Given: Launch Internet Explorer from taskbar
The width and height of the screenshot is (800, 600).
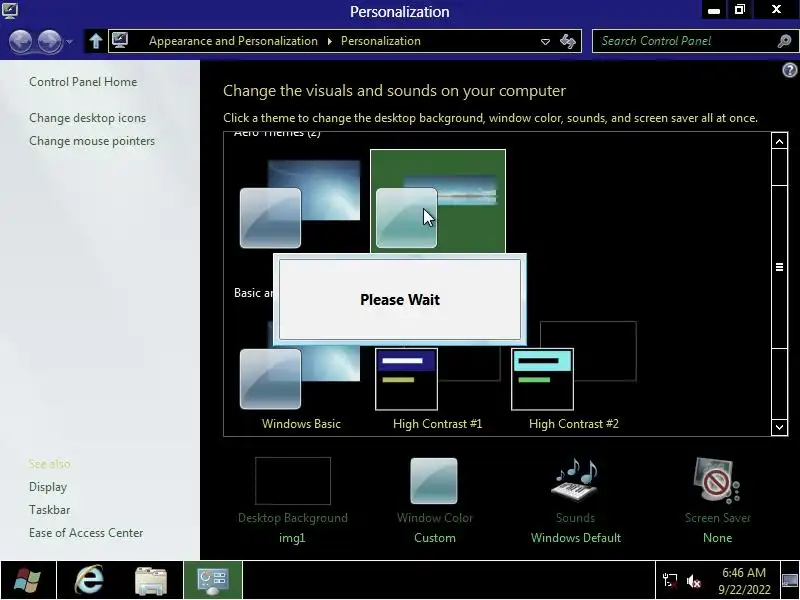Looking at the screenshot, I should point(88,580).
